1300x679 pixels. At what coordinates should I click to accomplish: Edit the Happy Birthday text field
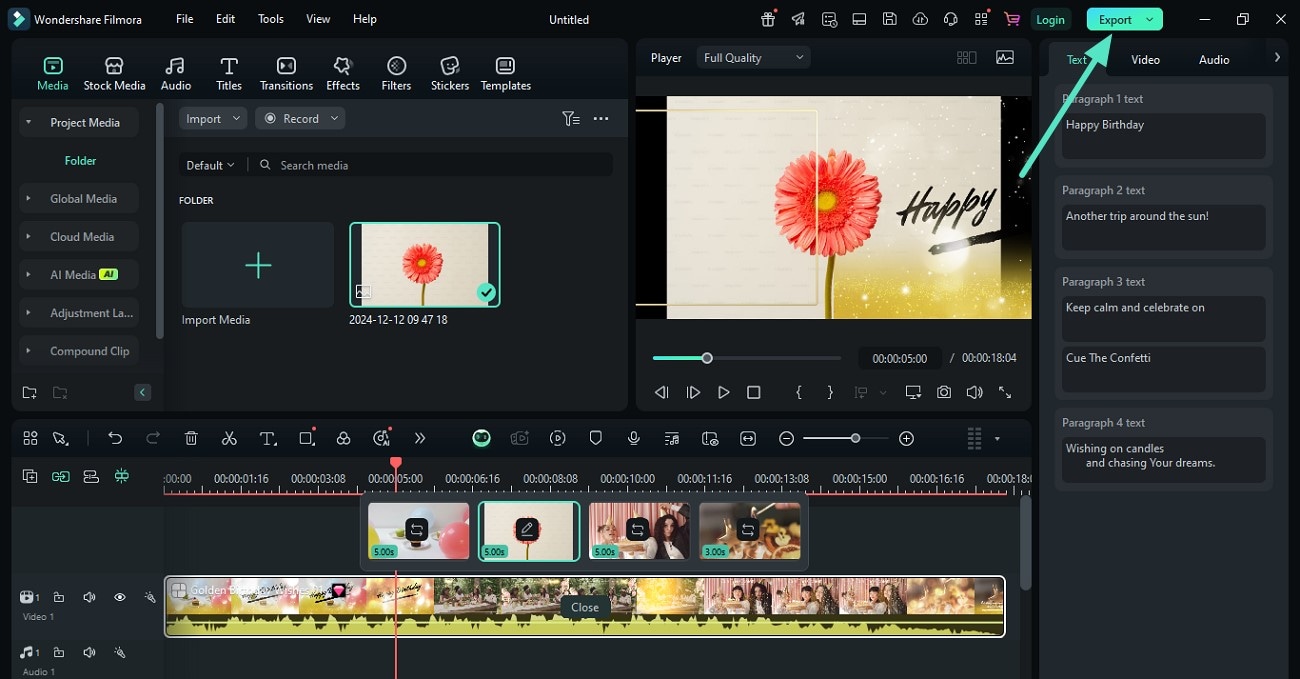[x=1163, y=136]
